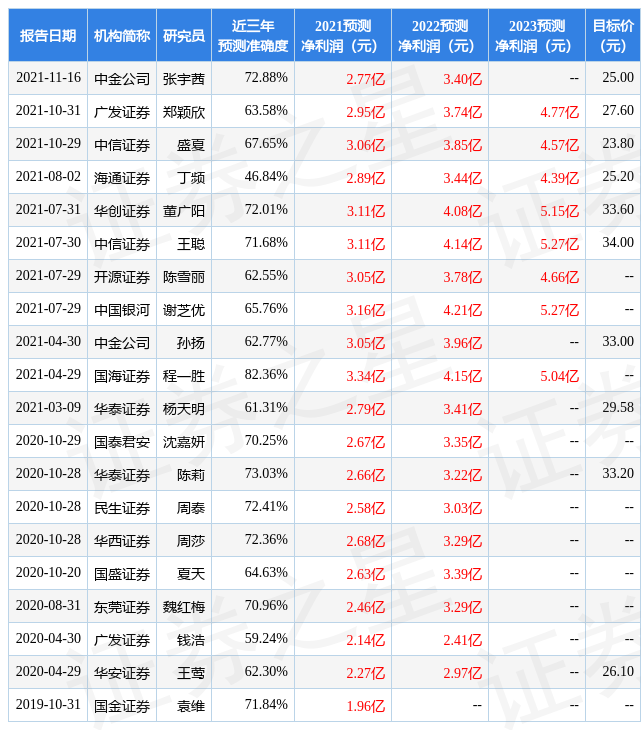Select institution 中国银河
Image resolution: width=641 pixels, height=730 pixels.
[x=122, y=310]
